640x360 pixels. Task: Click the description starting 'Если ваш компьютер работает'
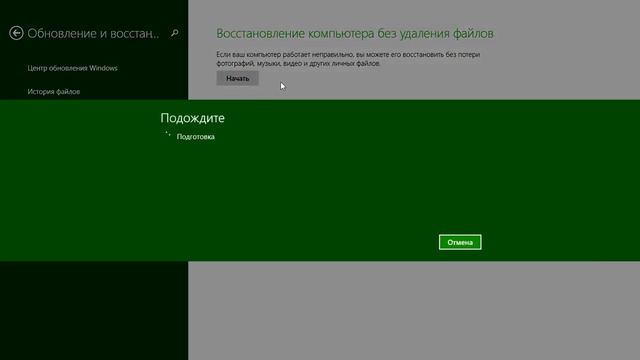[x=348, y=59]
